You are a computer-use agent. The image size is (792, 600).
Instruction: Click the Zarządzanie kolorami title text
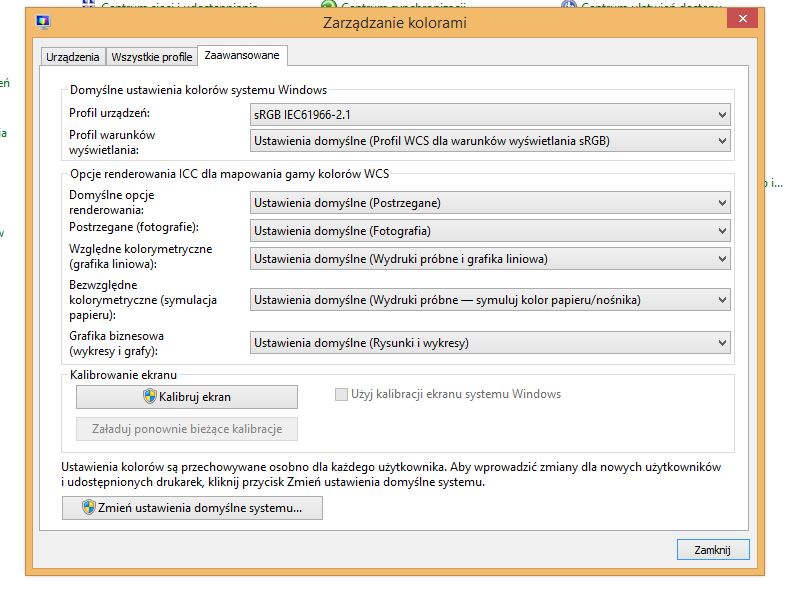click(395, 23)
